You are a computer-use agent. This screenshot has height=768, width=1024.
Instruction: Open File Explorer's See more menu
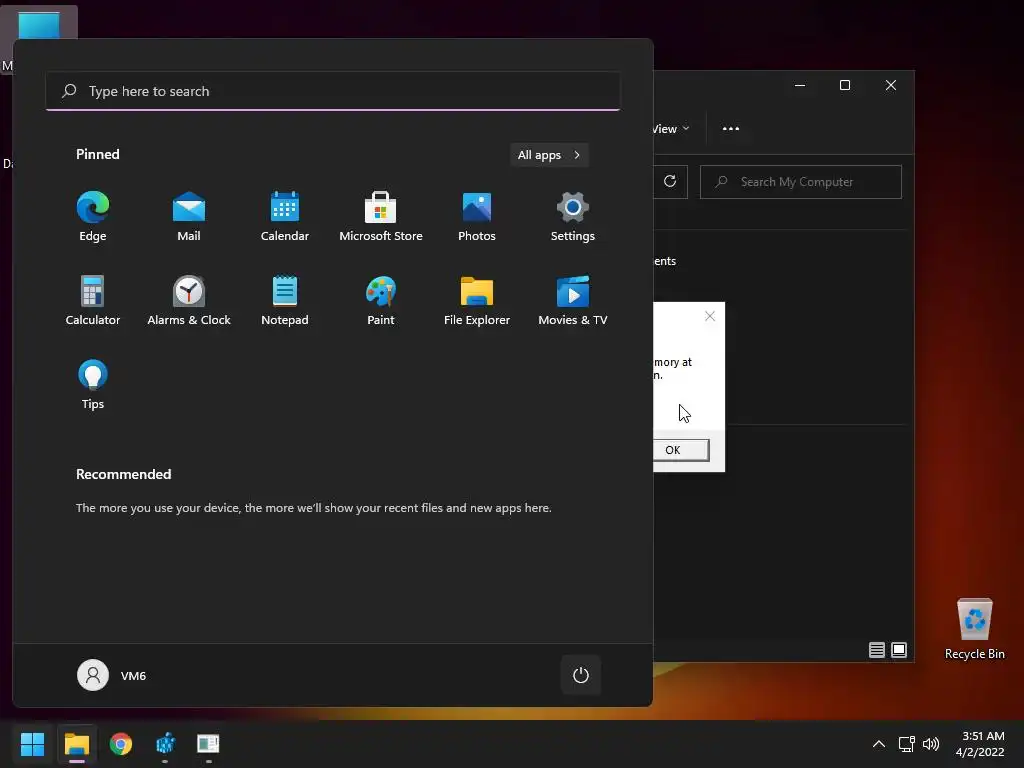coord(731,129)
